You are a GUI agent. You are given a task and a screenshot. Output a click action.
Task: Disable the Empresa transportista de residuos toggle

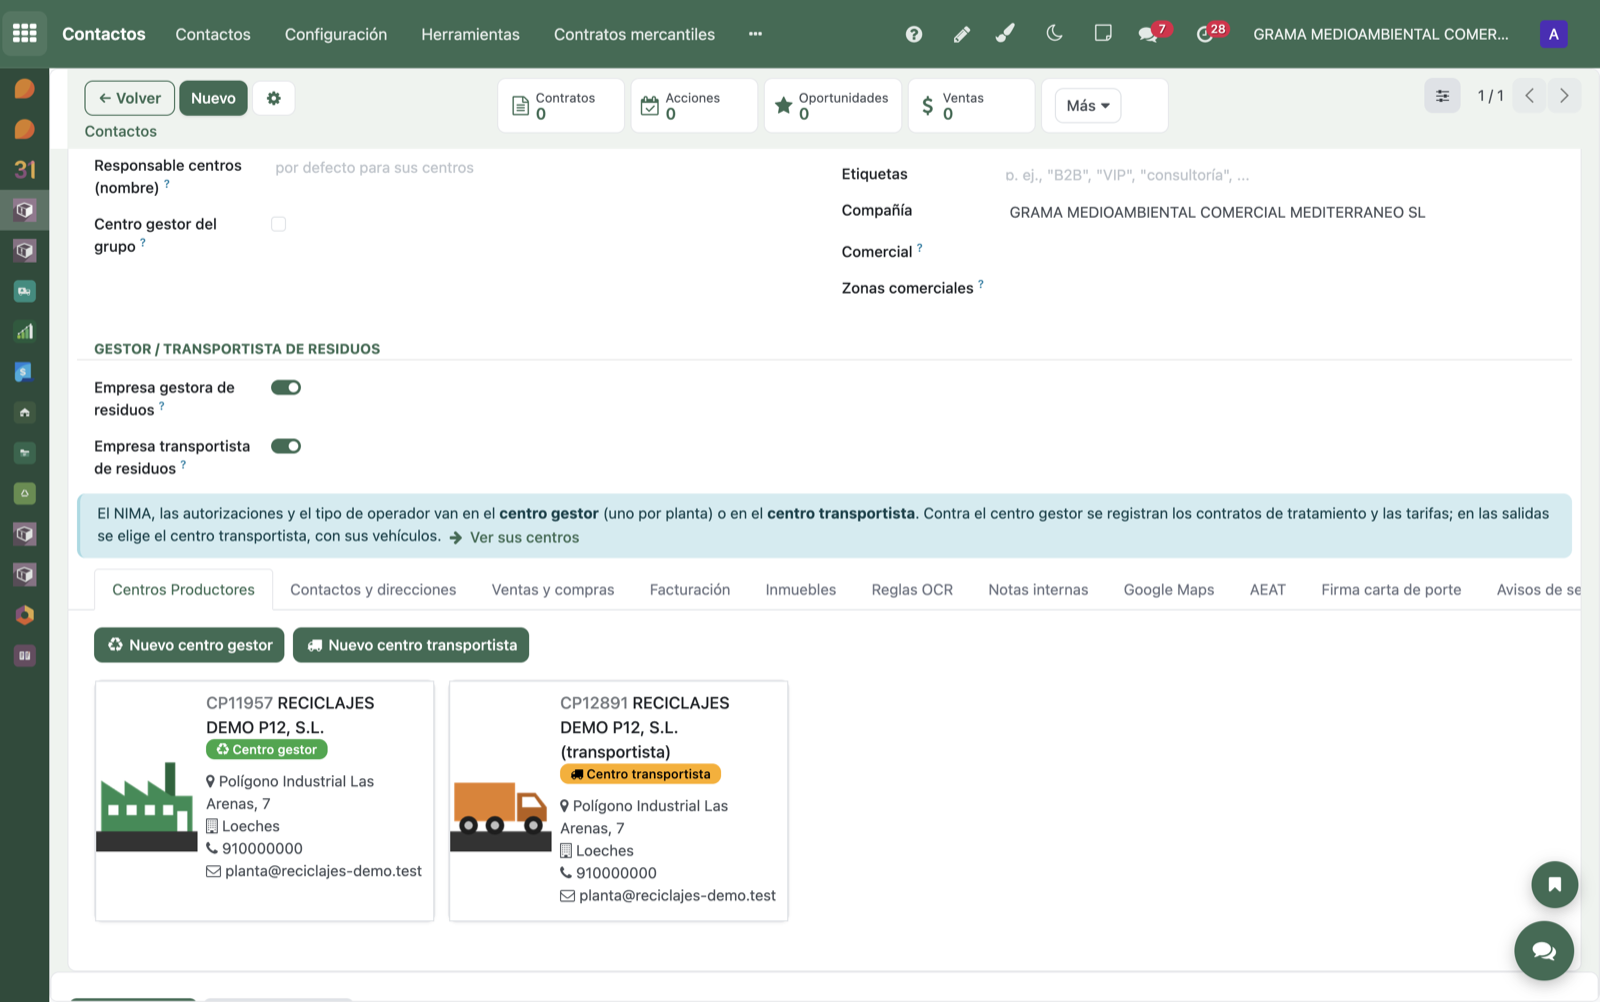[x=286, y=446]
